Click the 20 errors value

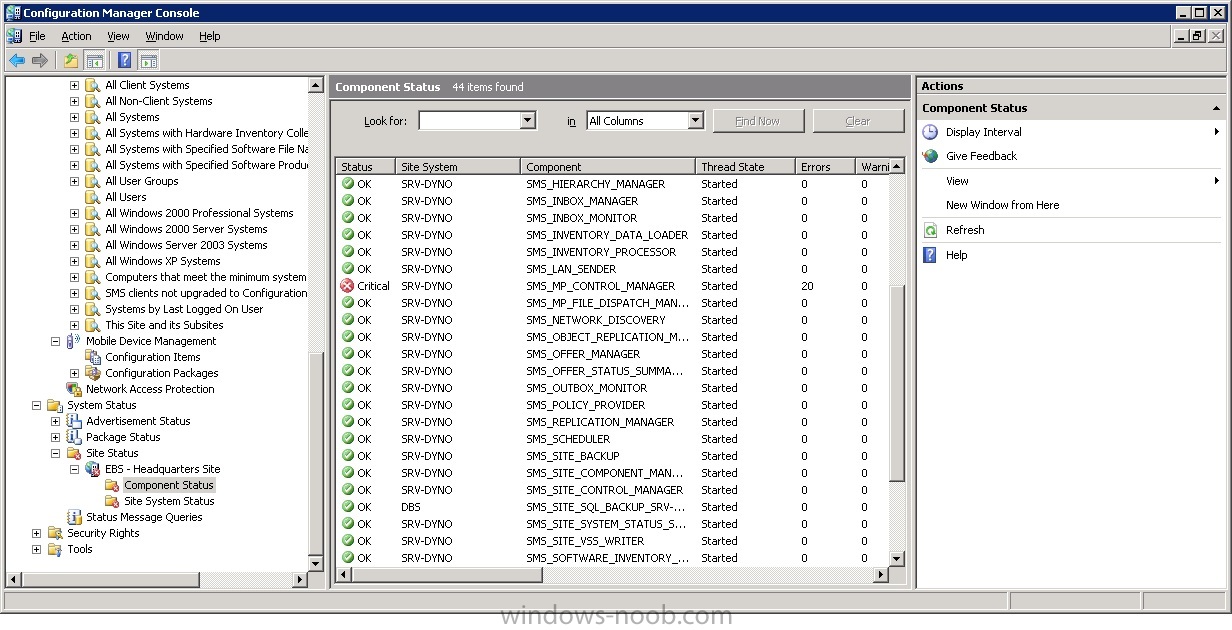point(807,286)
